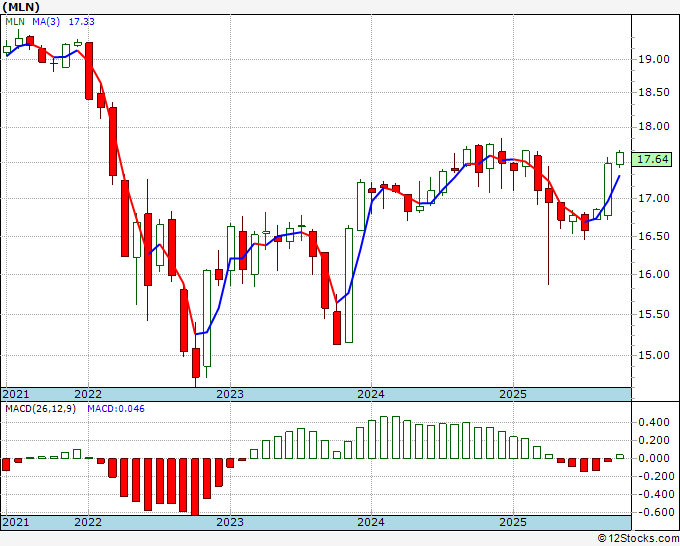Screen dimensions: 680x546
Task: Click the (MLN) chart title
Action: pos(21,7)
